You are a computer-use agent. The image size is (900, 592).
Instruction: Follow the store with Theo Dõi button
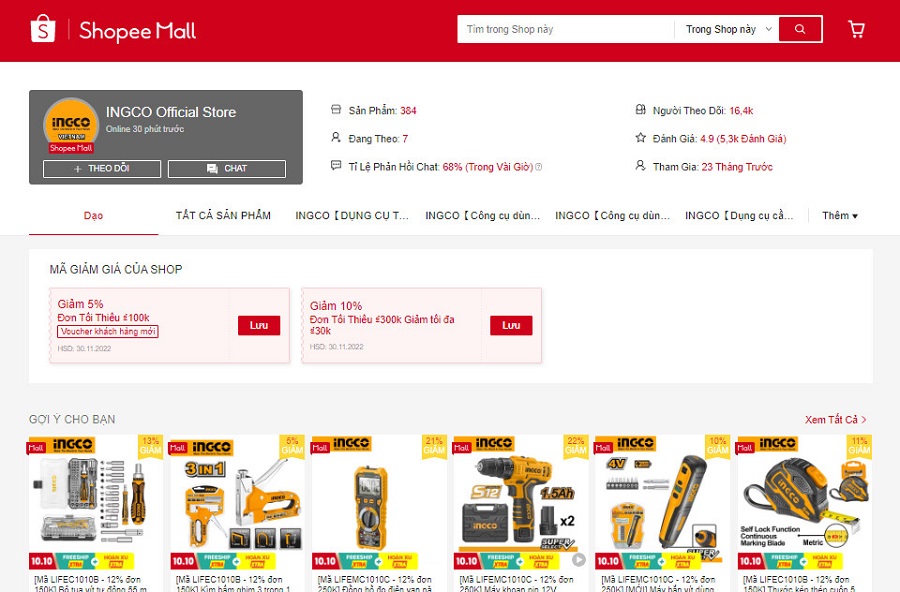pos(101,168)
